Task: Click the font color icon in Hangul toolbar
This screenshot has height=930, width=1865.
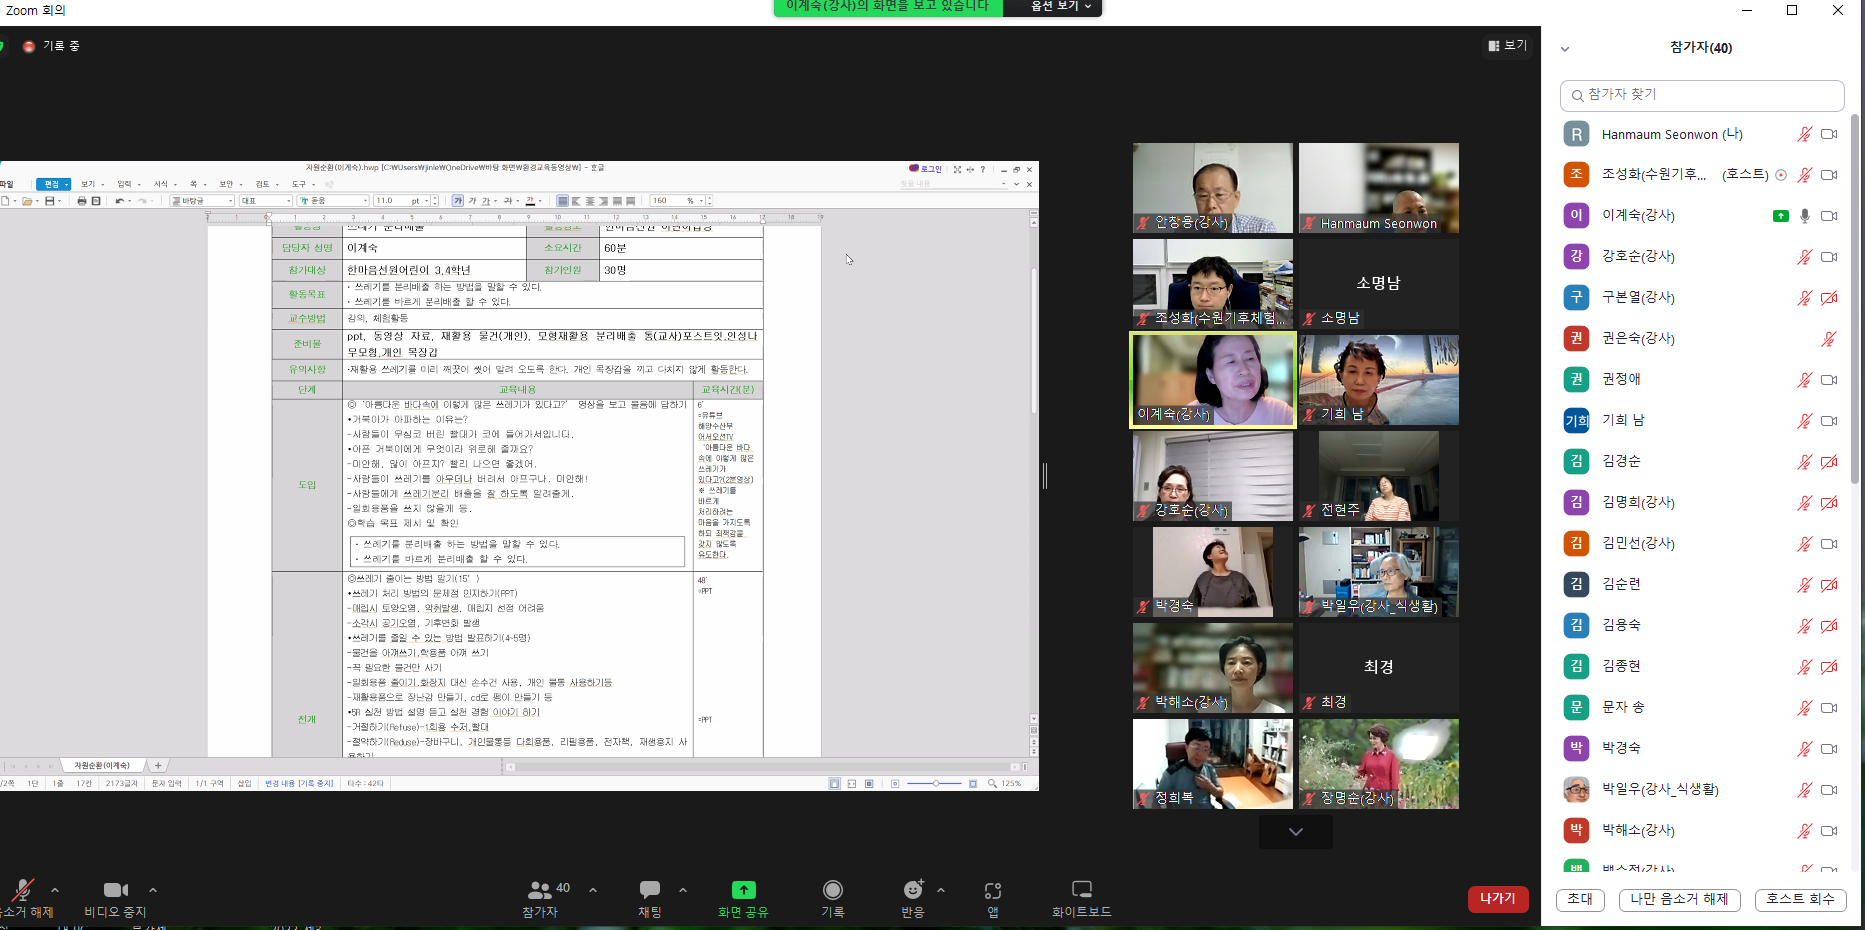Action: [x=530, y=201]
